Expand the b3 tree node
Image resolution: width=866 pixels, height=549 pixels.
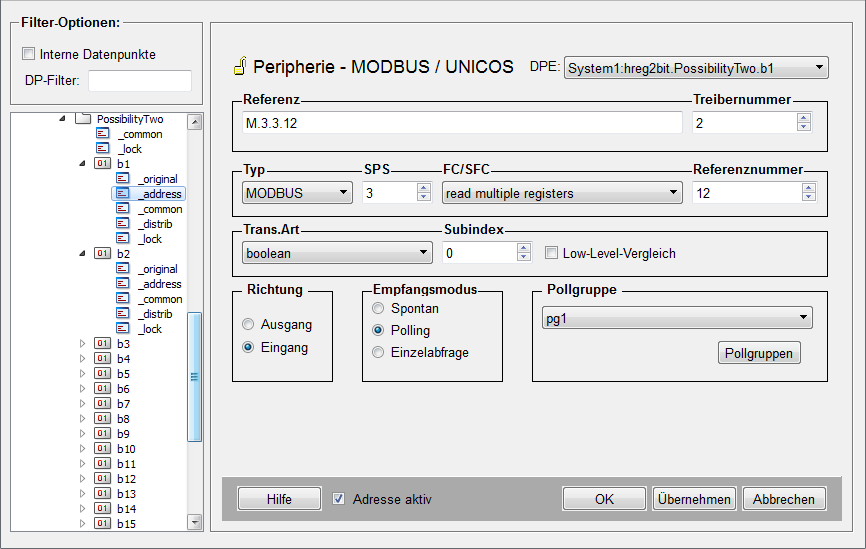coord(82,344)
